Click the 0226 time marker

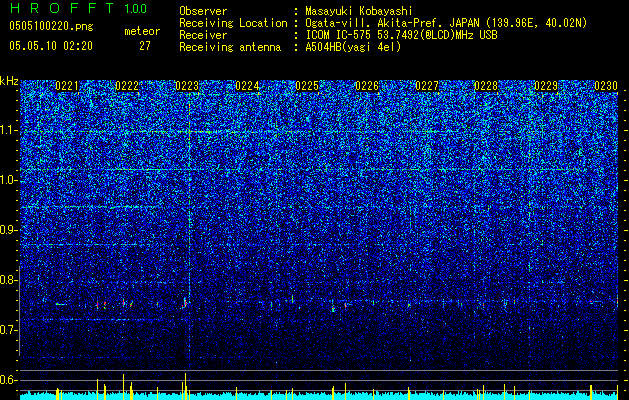click(x=367, y=86)
